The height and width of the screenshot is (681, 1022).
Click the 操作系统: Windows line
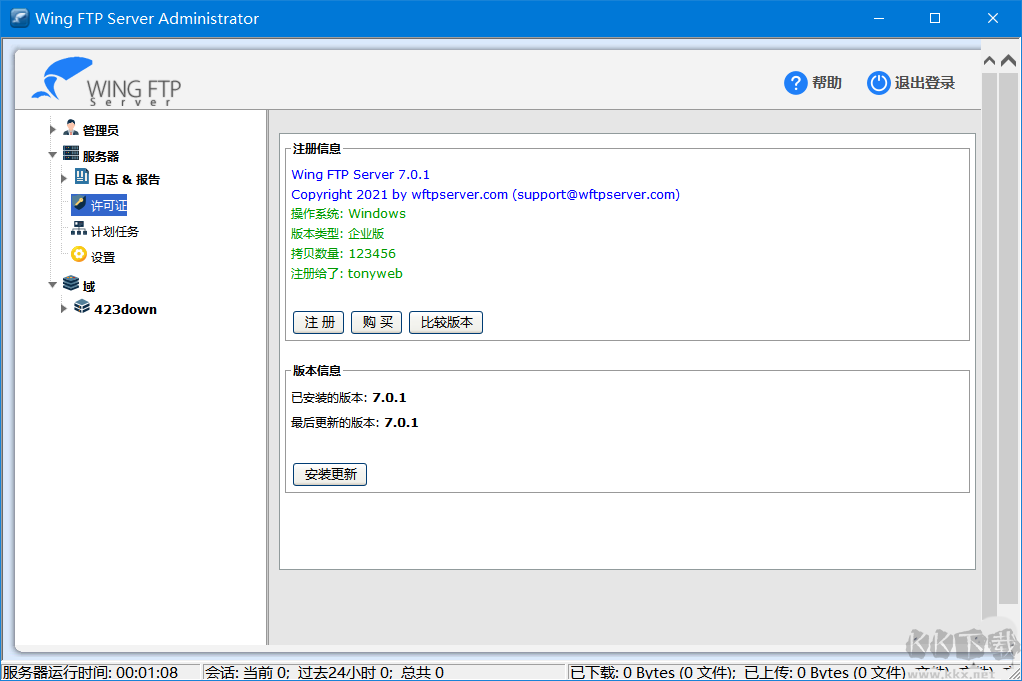(348, 214)
